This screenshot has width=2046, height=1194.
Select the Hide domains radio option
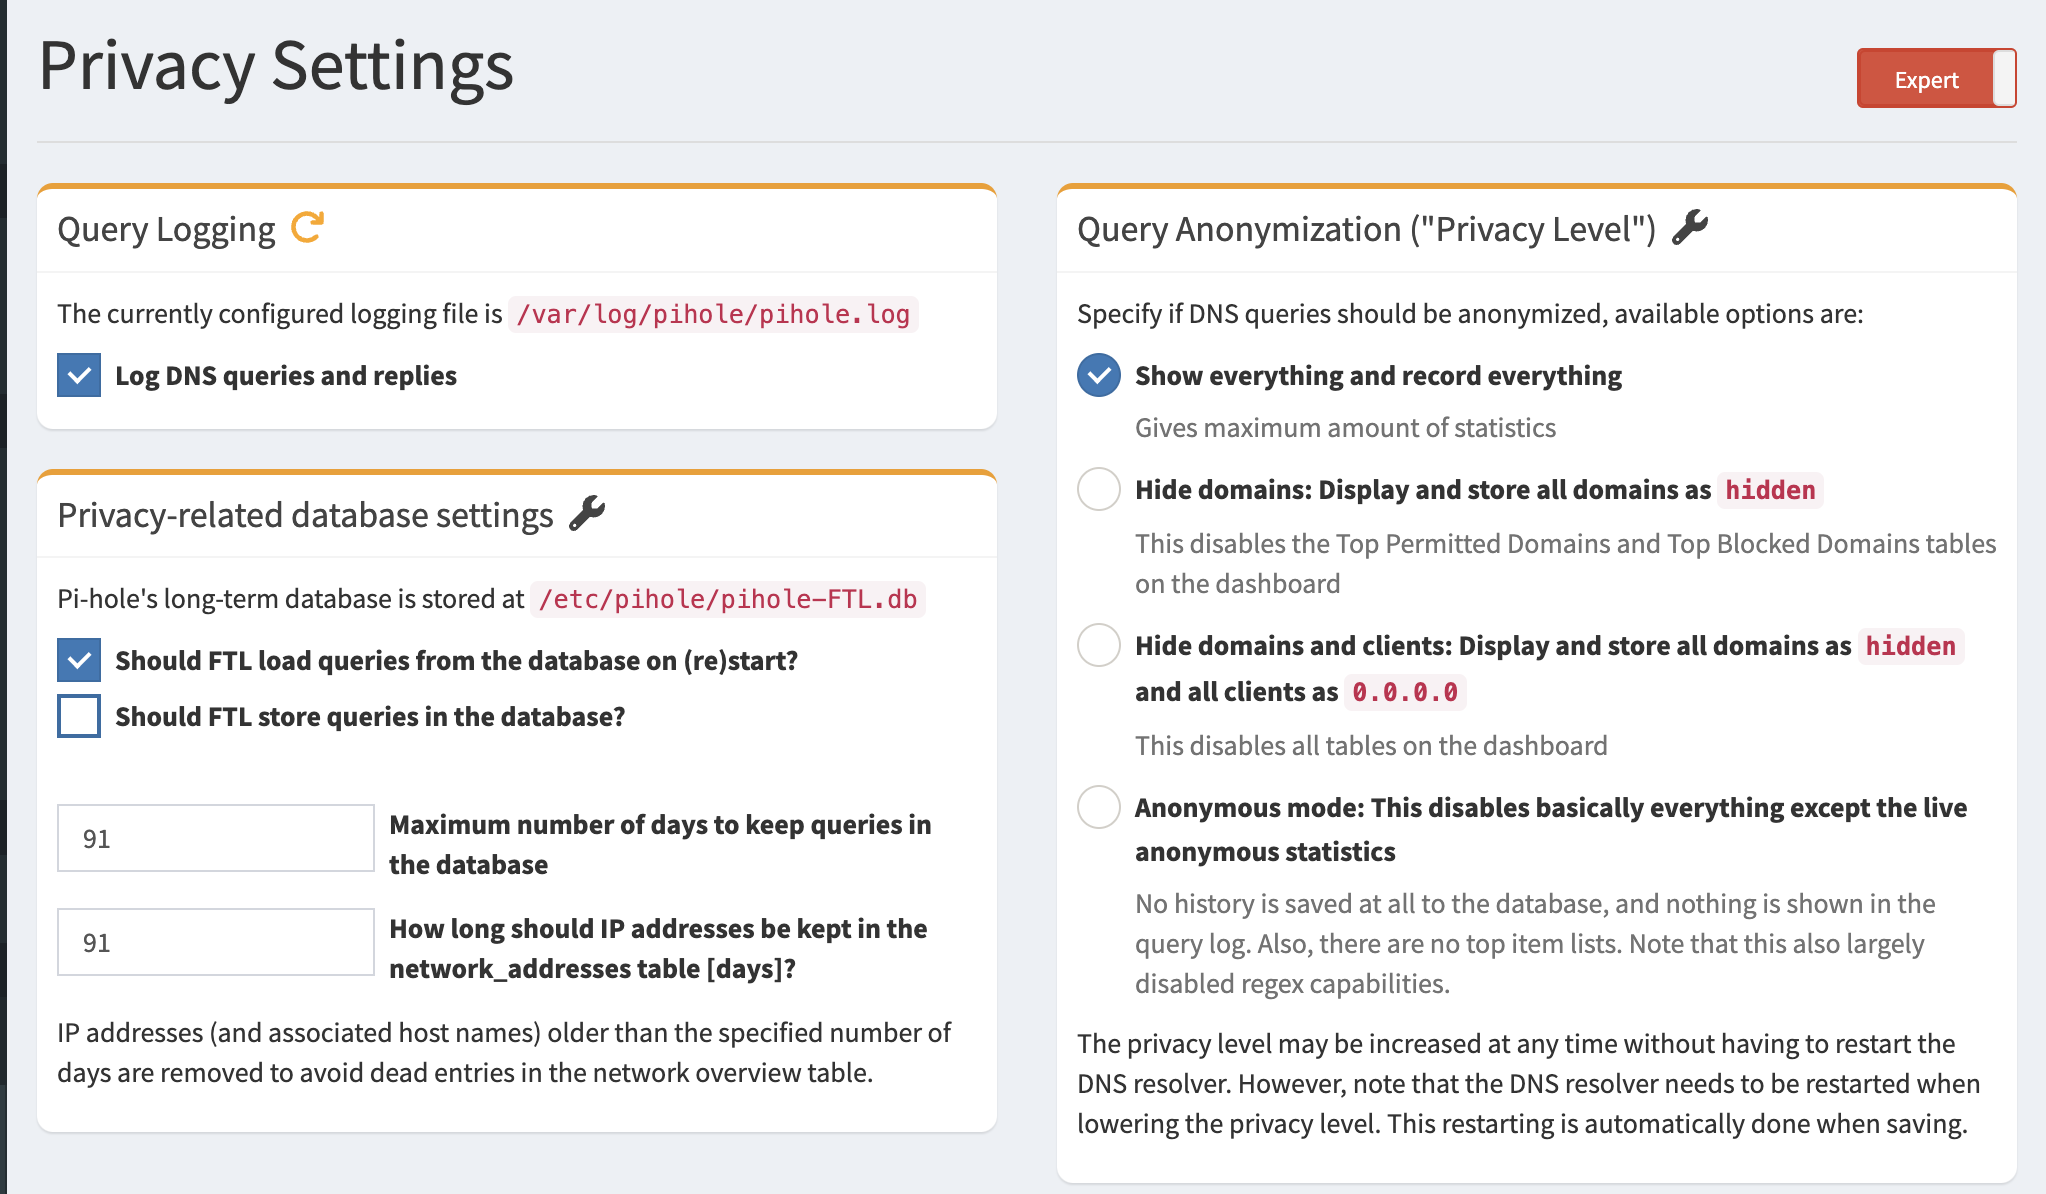(x=1098, y=489)
